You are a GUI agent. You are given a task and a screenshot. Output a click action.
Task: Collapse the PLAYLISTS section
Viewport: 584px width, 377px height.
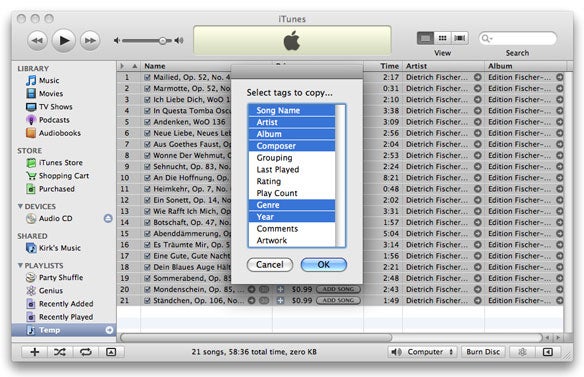(x=20, y=265)
